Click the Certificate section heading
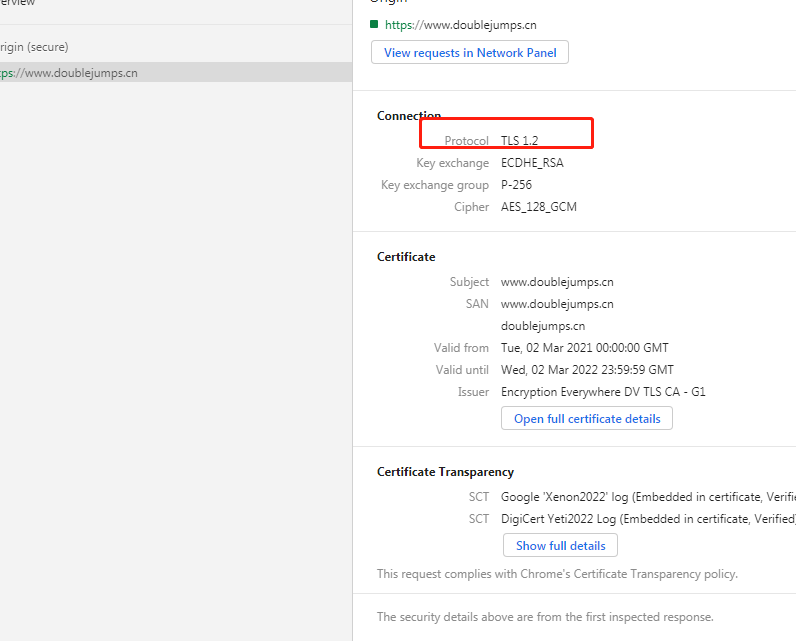The image size is (796, 641). (406, 257)
